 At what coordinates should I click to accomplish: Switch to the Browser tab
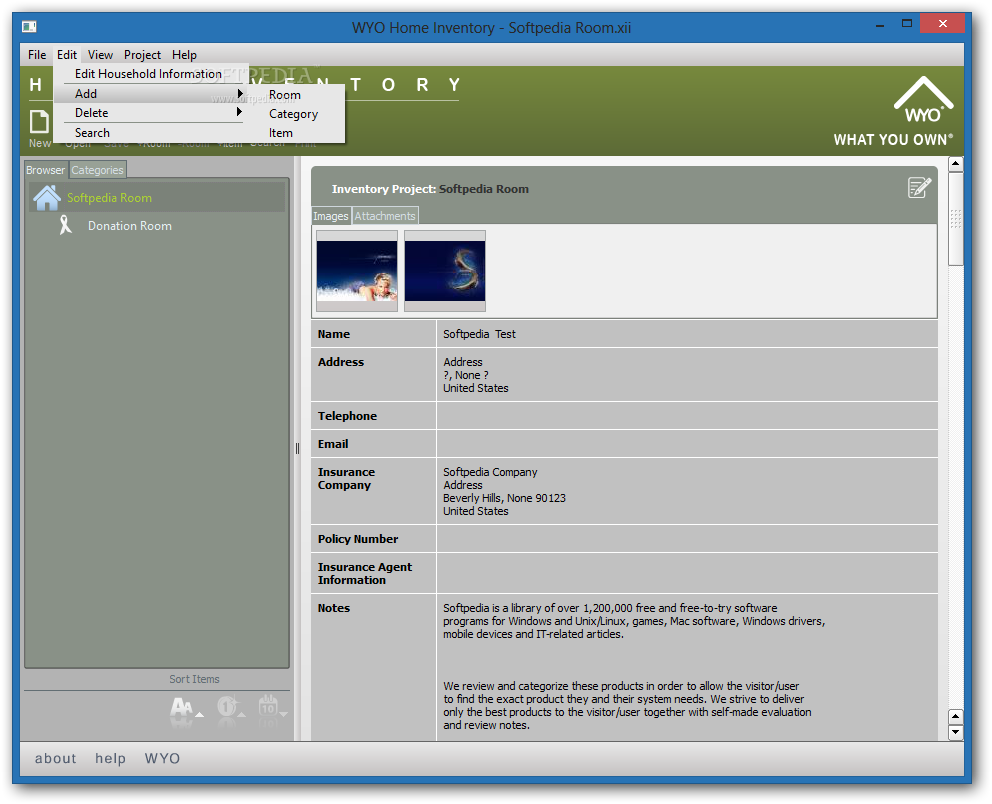pyautogui.click(x=45, y=170)
